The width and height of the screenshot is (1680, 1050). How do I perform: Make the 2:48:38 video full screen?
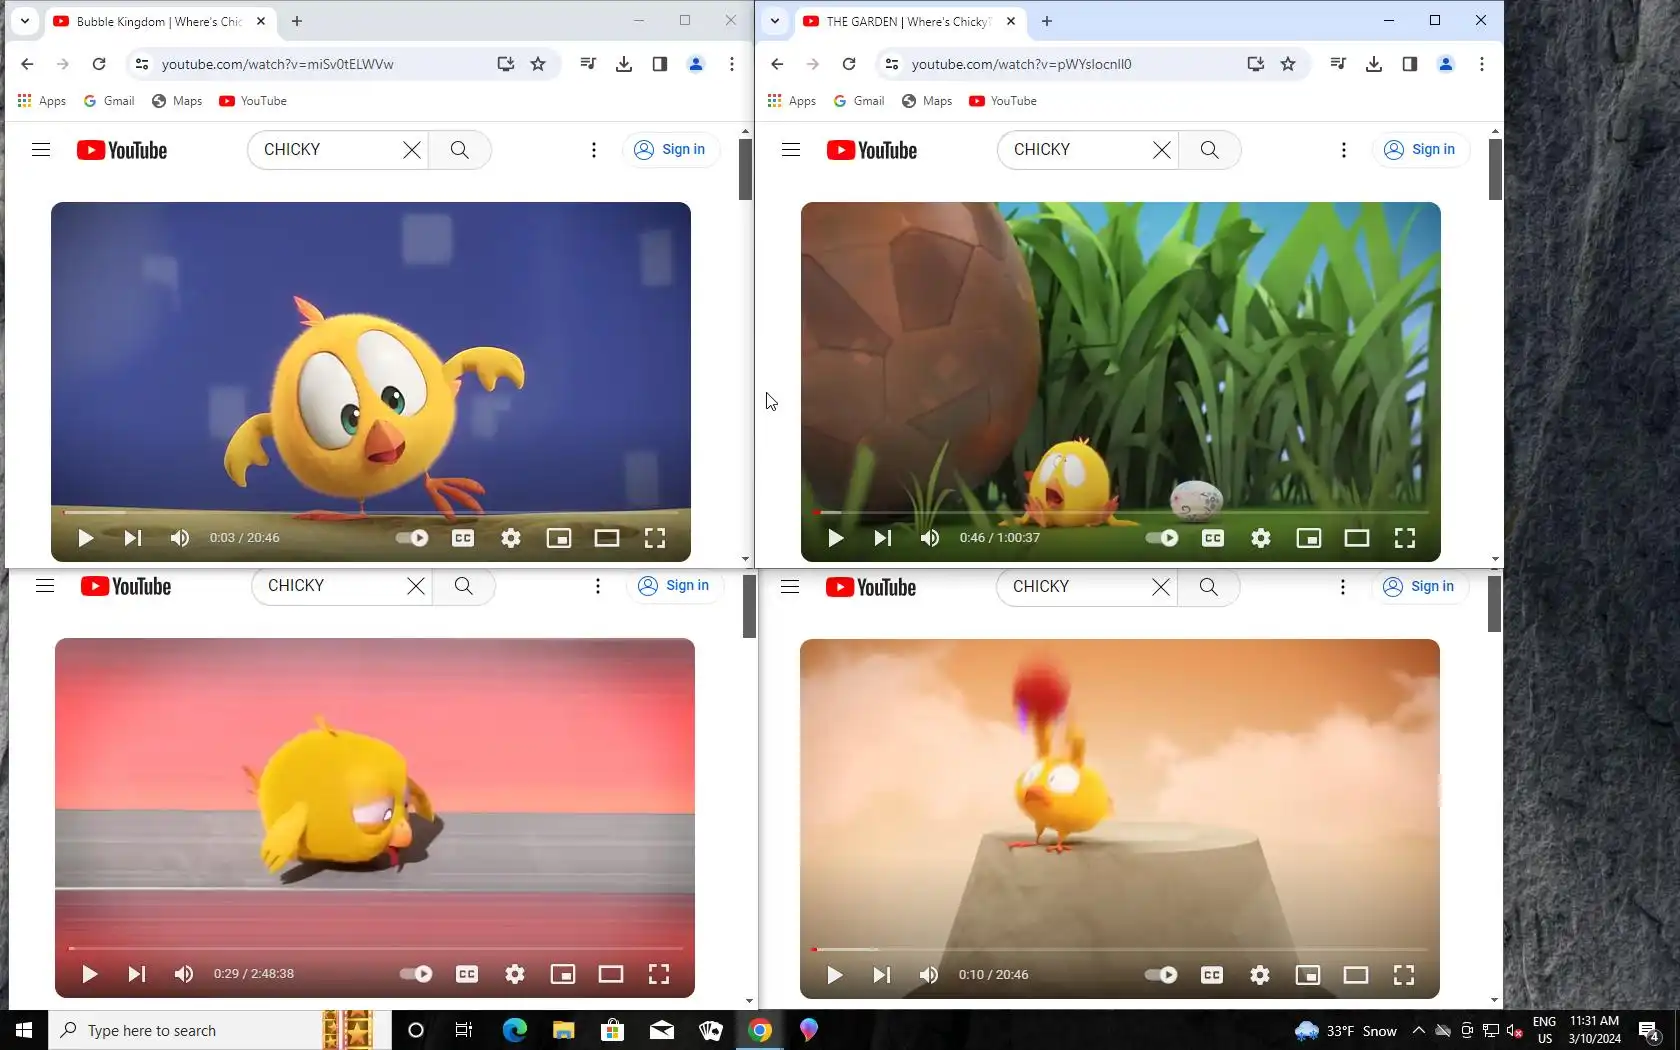pos(659,974)
